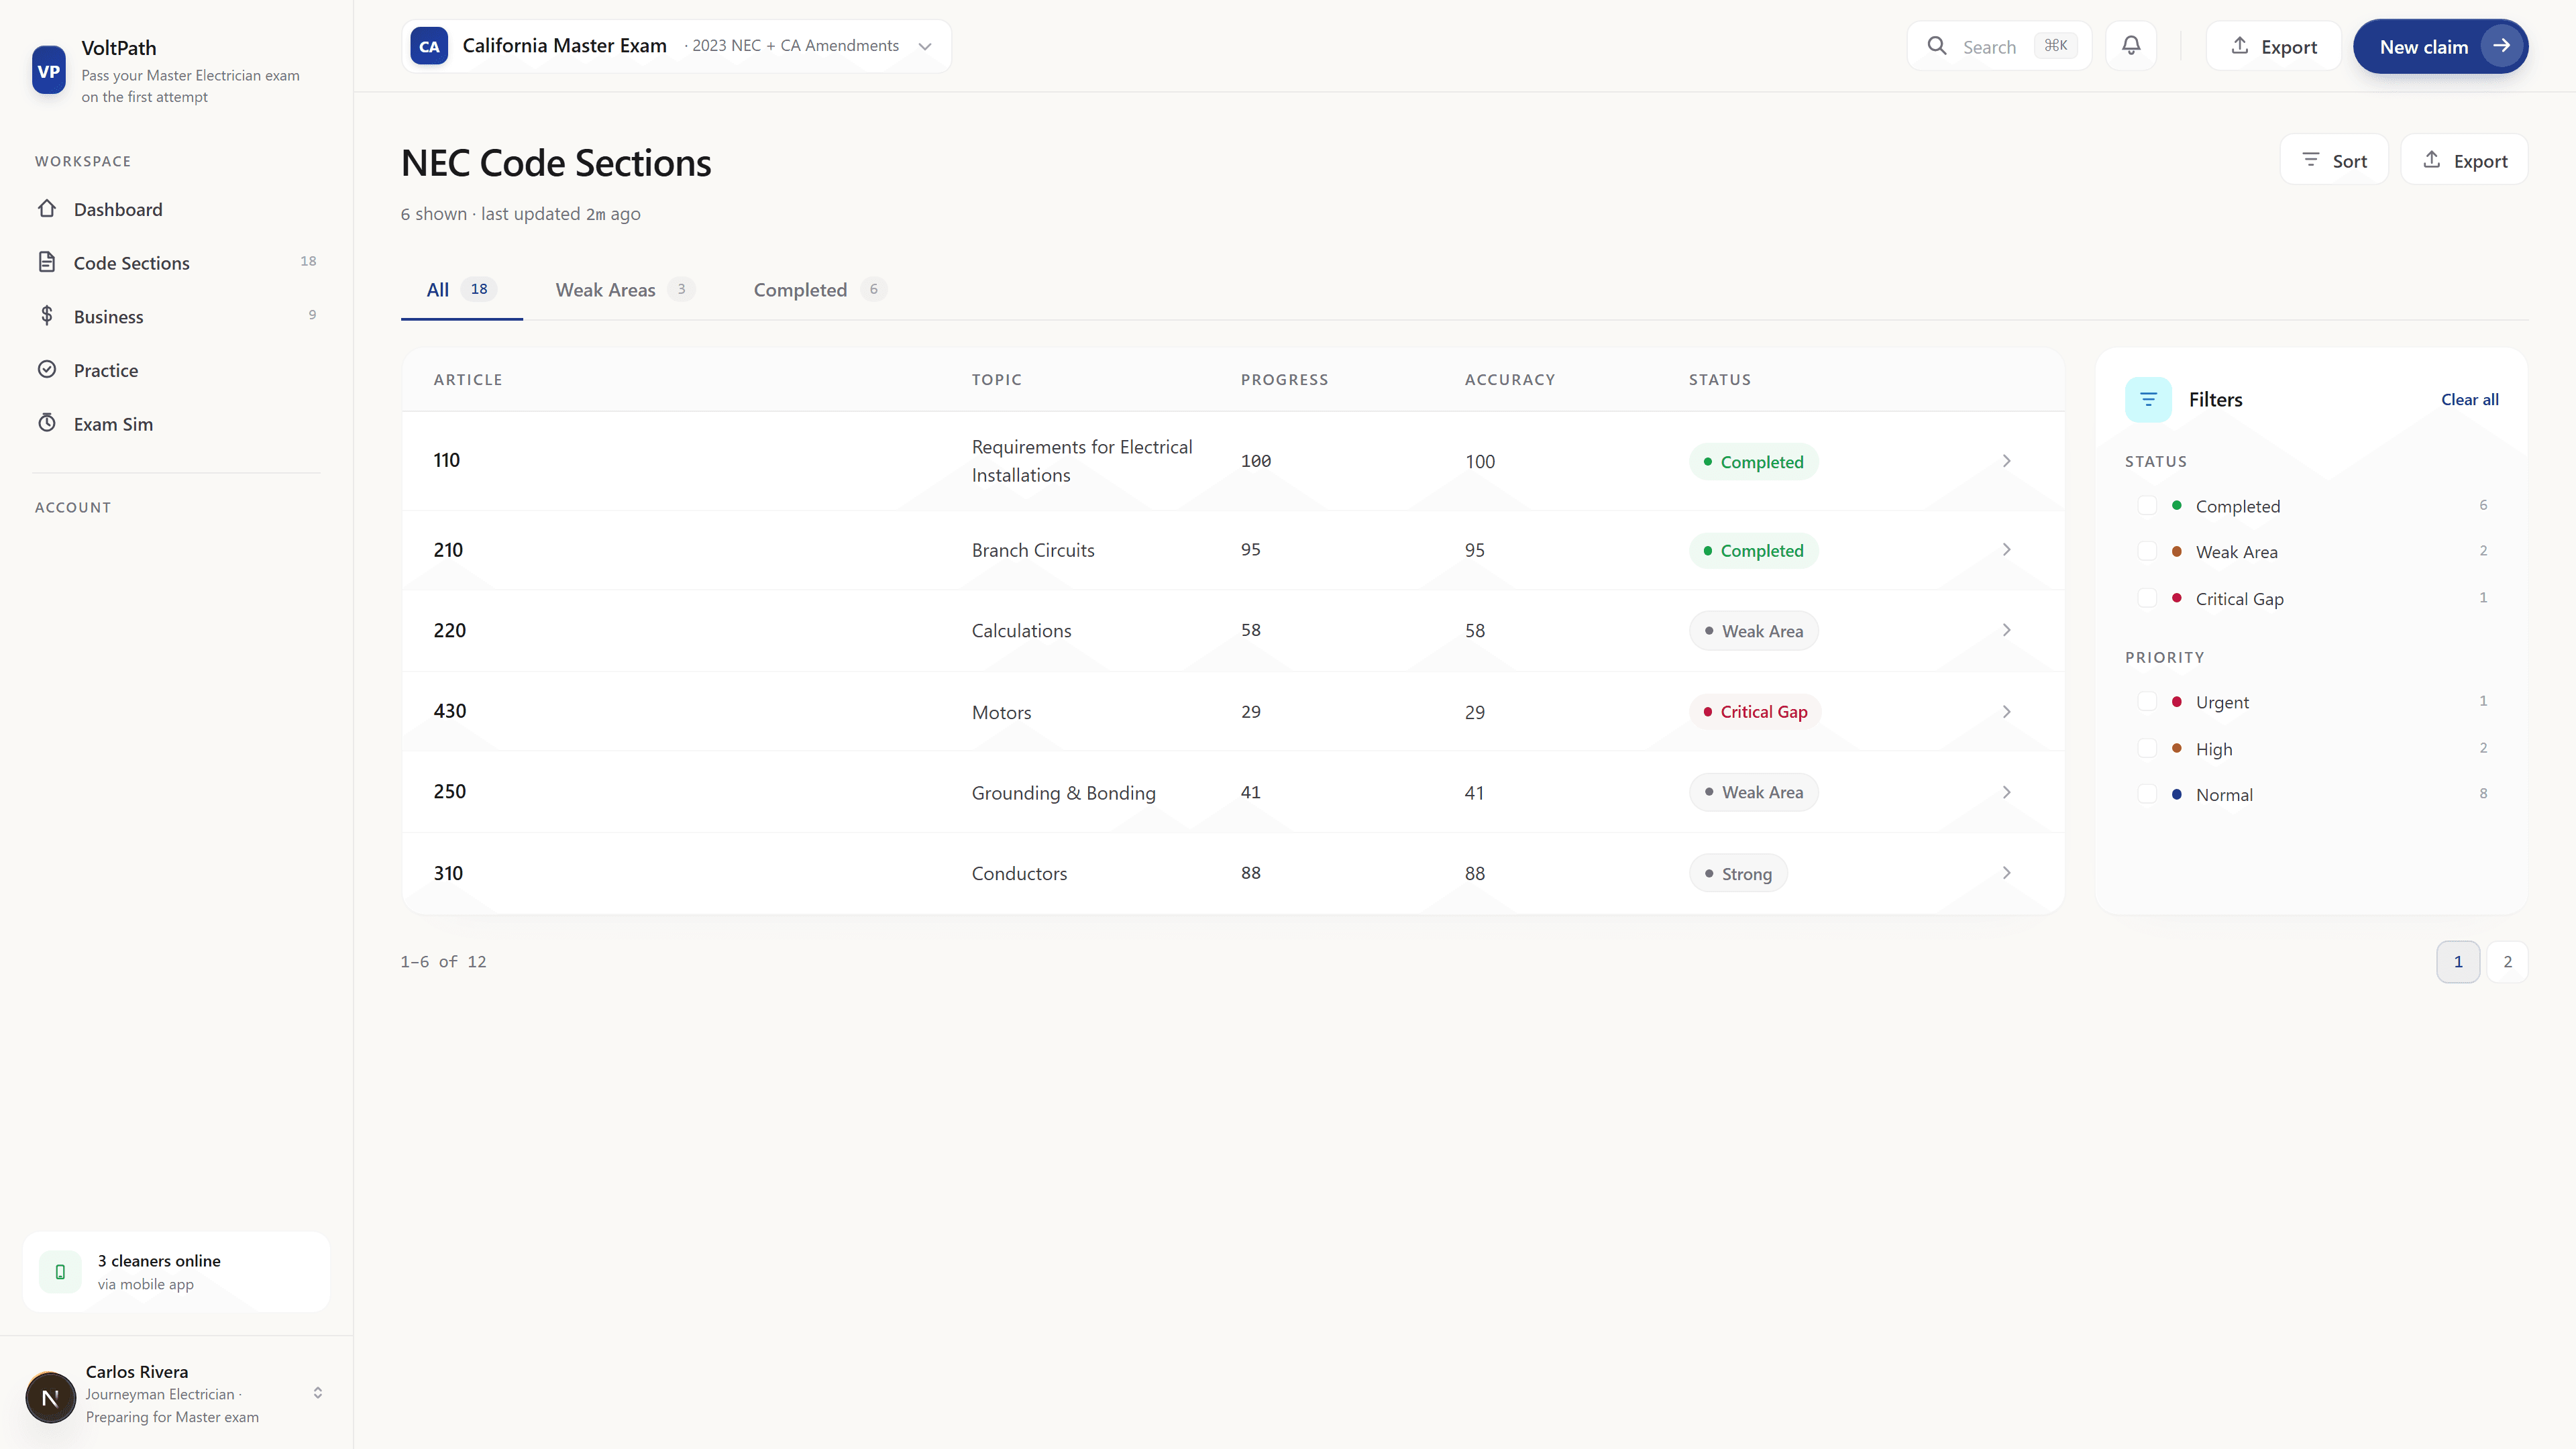Tick the Critical Gap filter checkbox
This screenshot has width=2576, height=1449.
point(2147,598)
